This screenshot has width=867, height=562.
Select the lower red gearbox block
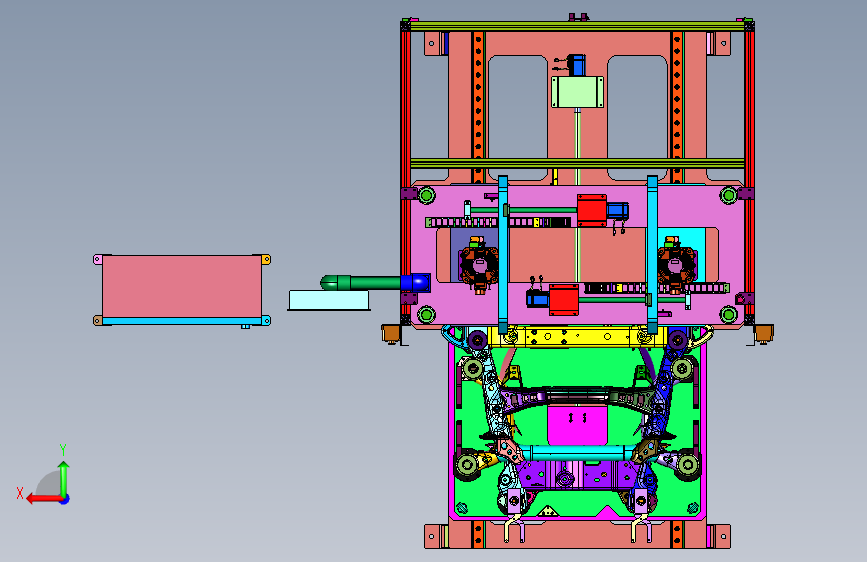tap(564, 300)
